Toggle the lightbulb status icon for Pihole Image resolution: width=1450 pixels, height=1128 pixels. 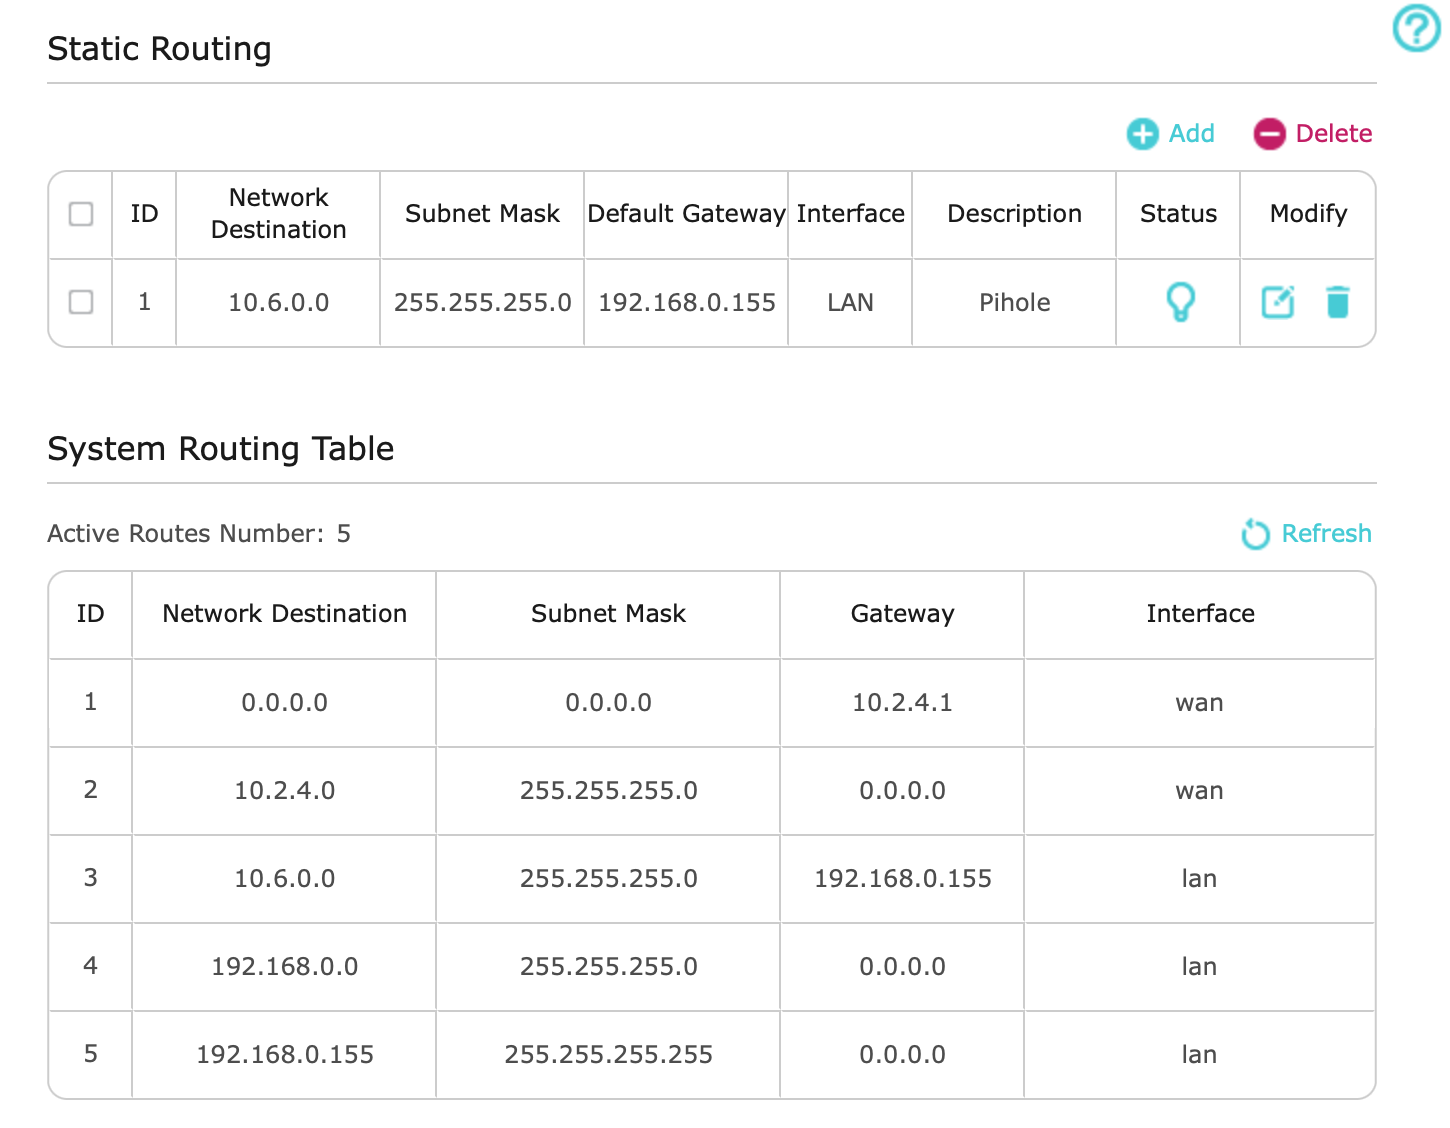[1180, 302]
